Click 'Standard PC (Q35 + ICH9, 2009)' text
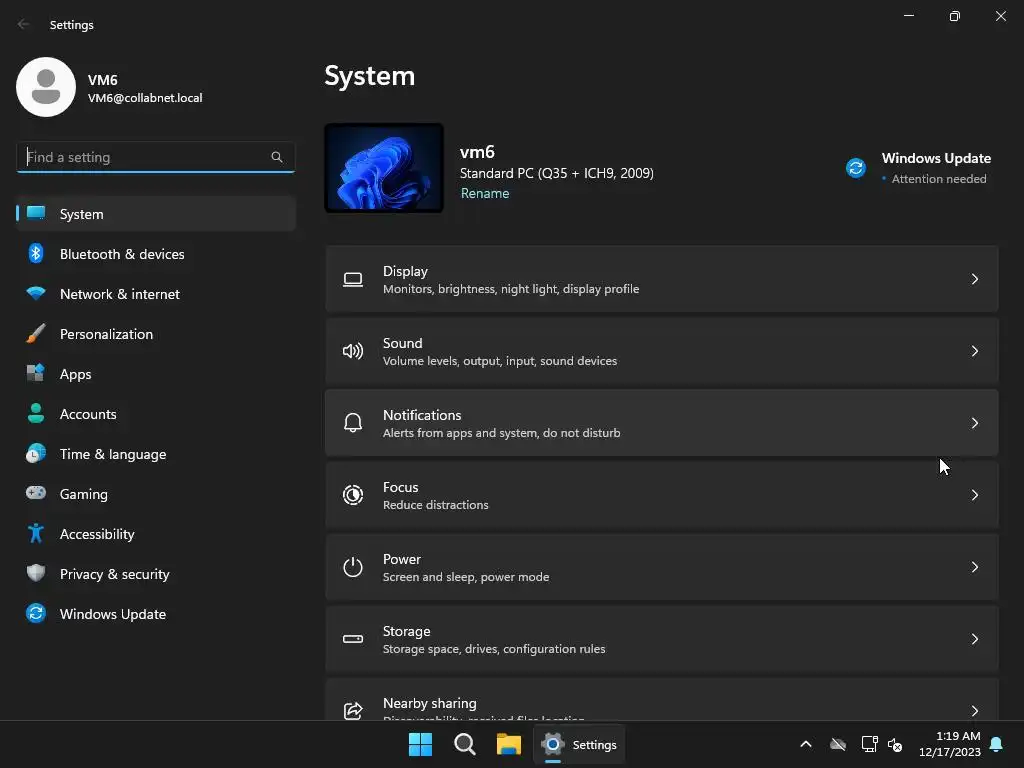Screen dimensions: 1024x768 coord(556,173)
